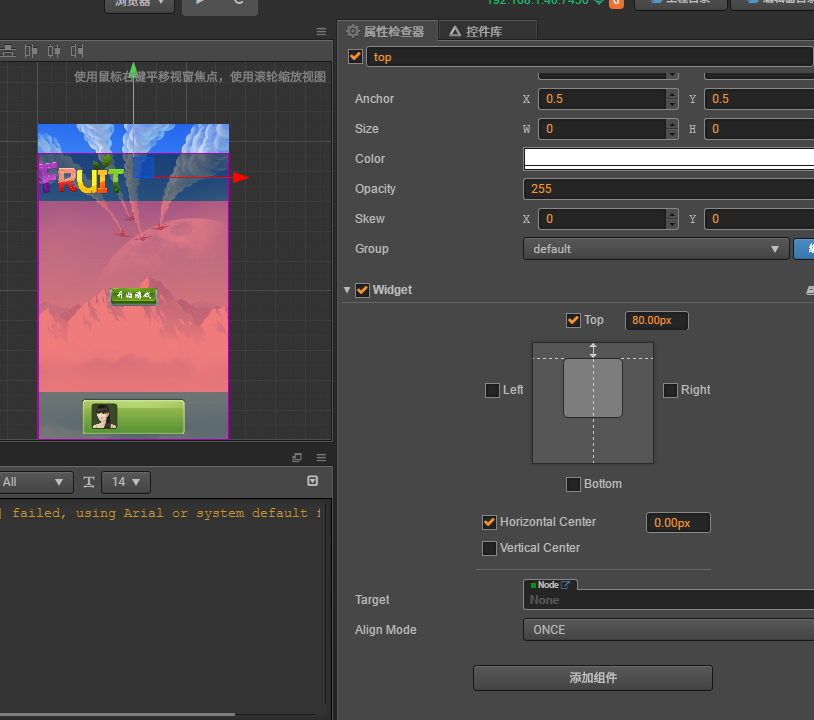Screen dimensions: 814x720
Task: Select the FRUIT logo in the scene
Action: pyautogui.click(x=82, y=176)
